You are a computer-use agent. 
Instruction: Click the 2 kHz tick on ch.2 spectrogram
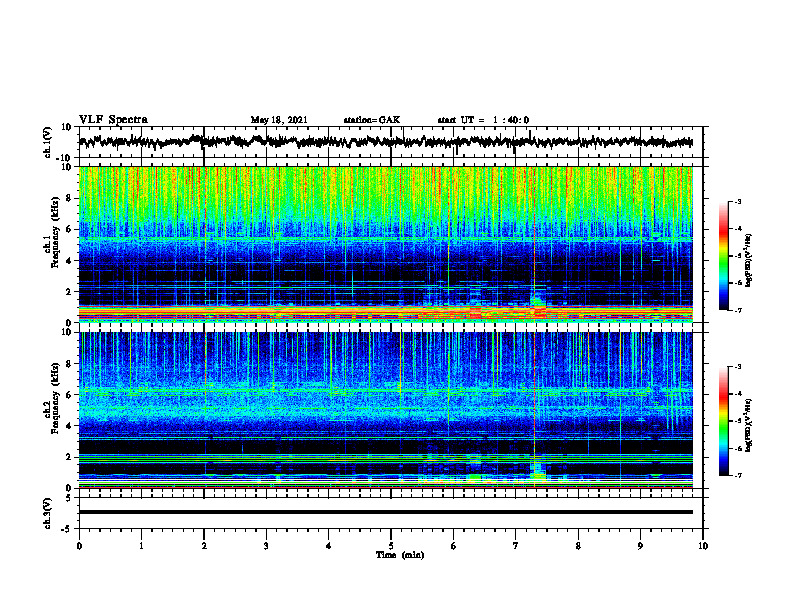[69, 457]
